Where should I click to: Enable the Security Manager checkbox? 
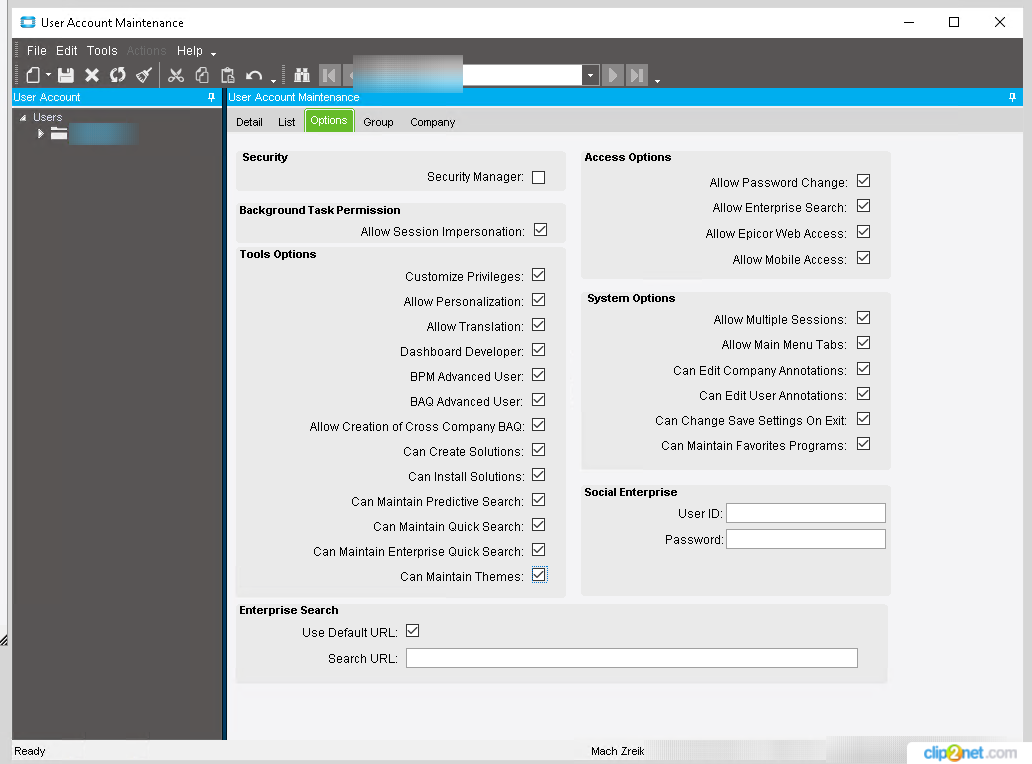tap(538, 178)
